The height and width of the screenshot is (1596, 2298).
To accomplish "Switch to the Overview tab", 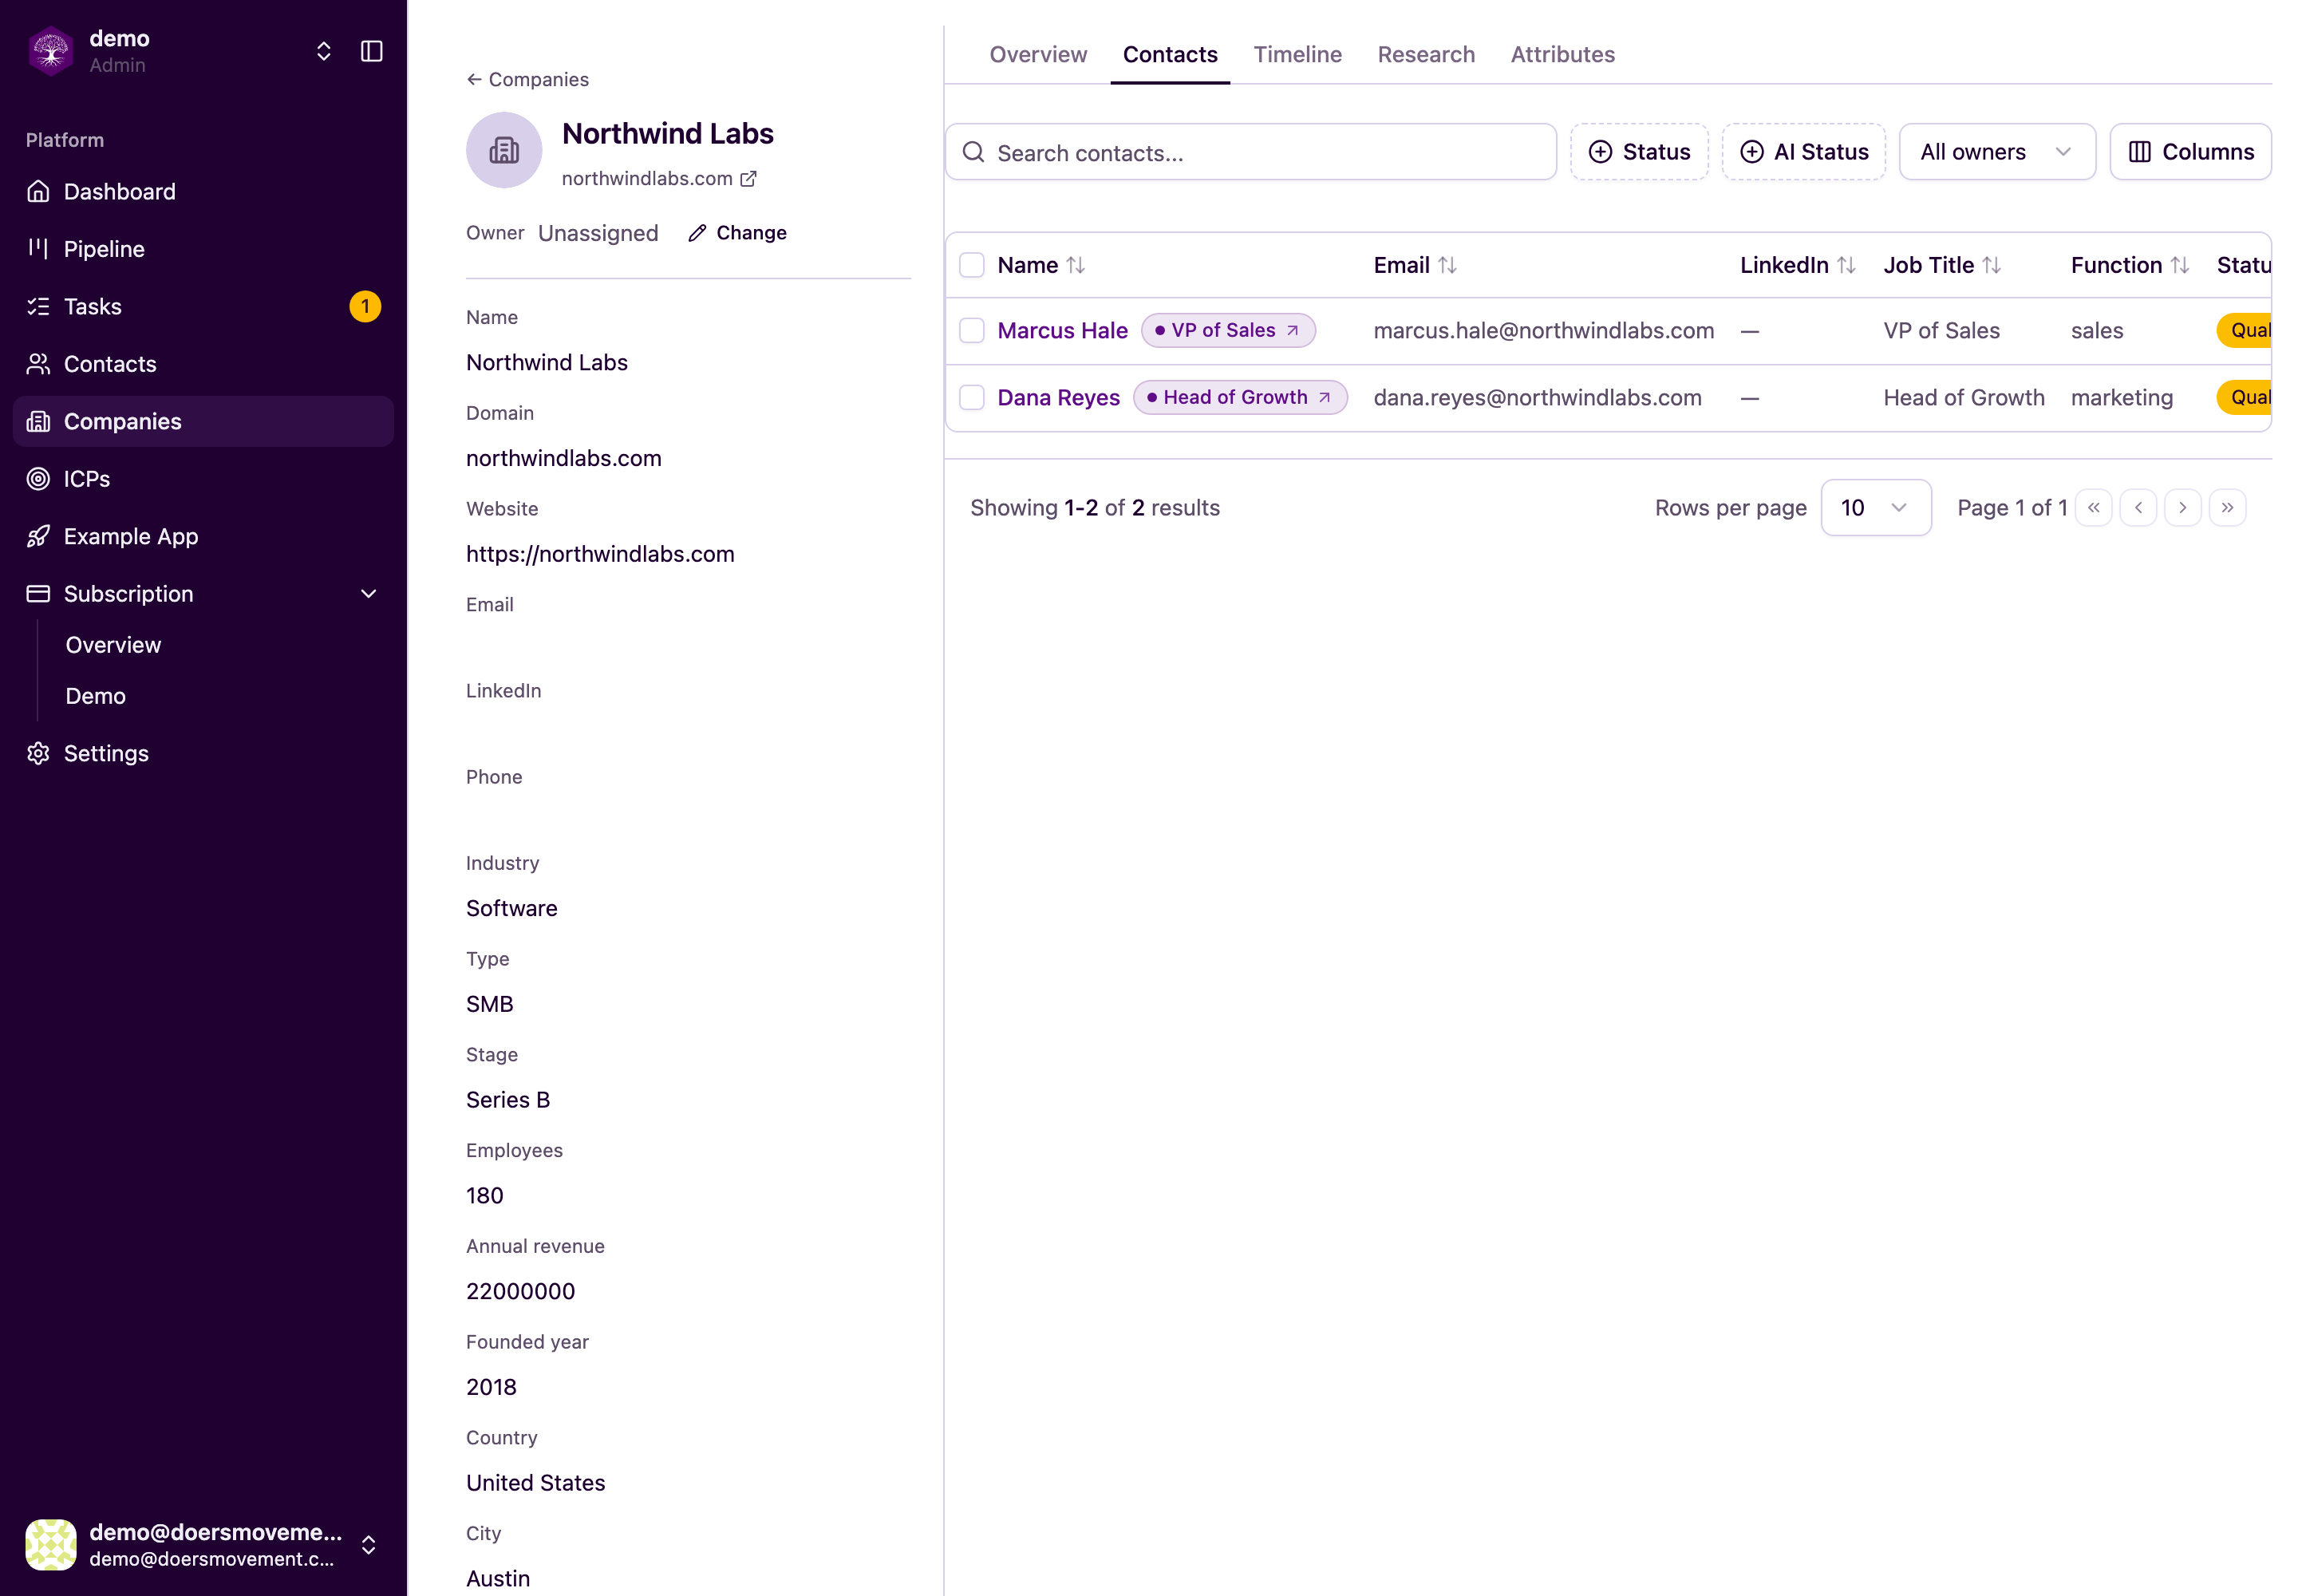I will point(1038,54).
